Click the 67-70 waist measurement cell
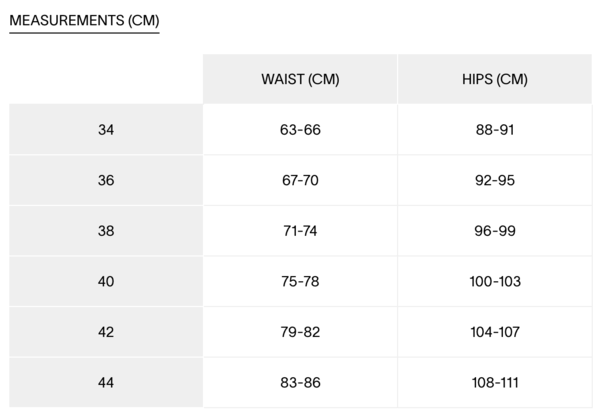600x419 pixels. coord(300,181)
